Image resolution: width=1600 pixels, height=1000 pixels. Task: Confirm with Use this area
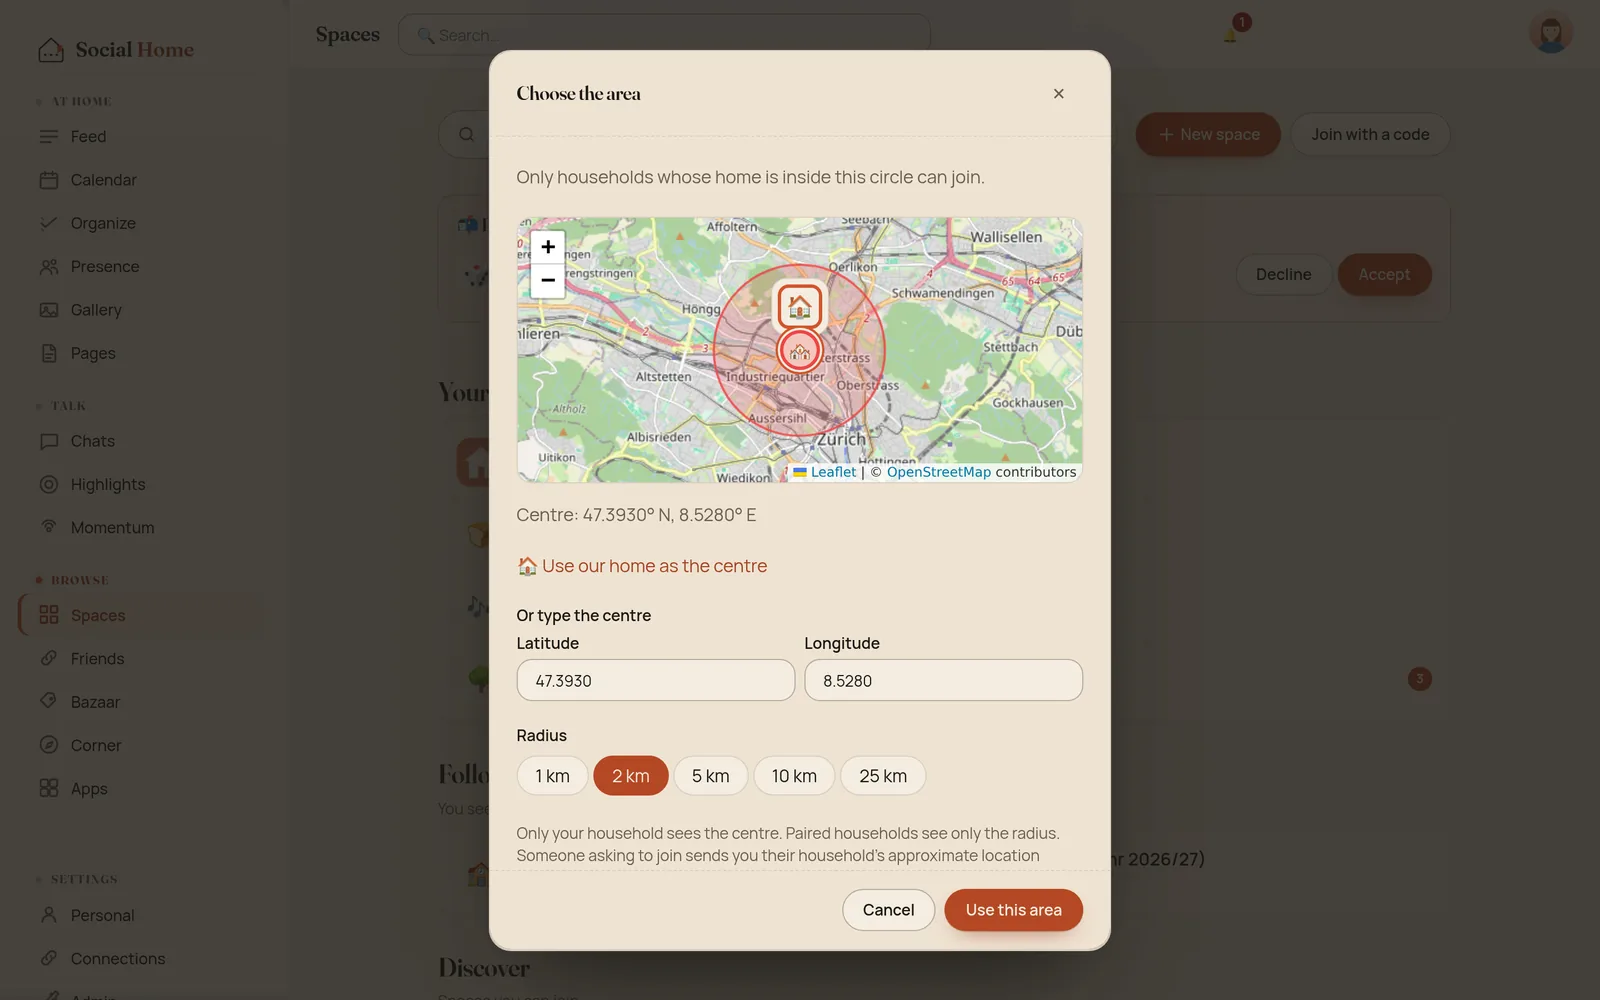(x=1013, y=910)
